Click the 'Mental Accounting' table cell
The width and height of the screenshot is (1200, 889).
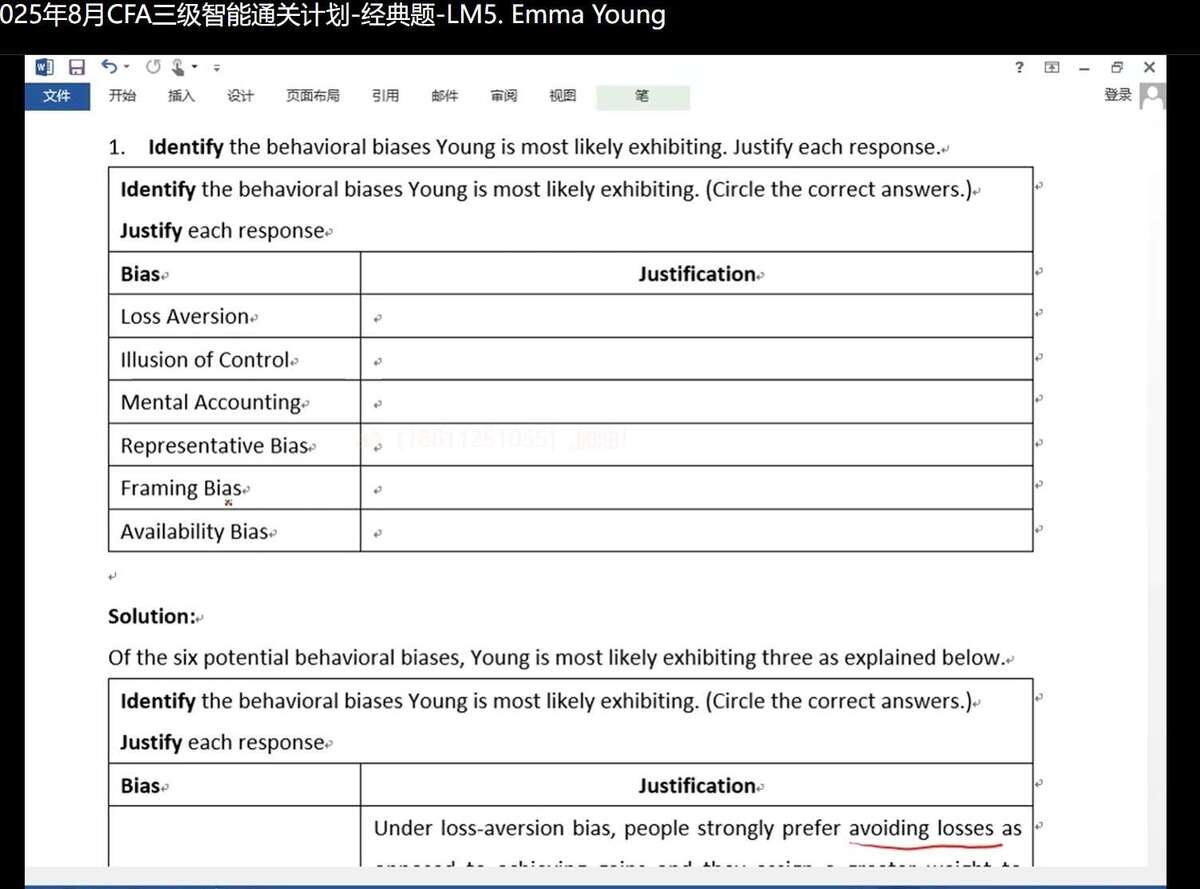coord(234,402)
